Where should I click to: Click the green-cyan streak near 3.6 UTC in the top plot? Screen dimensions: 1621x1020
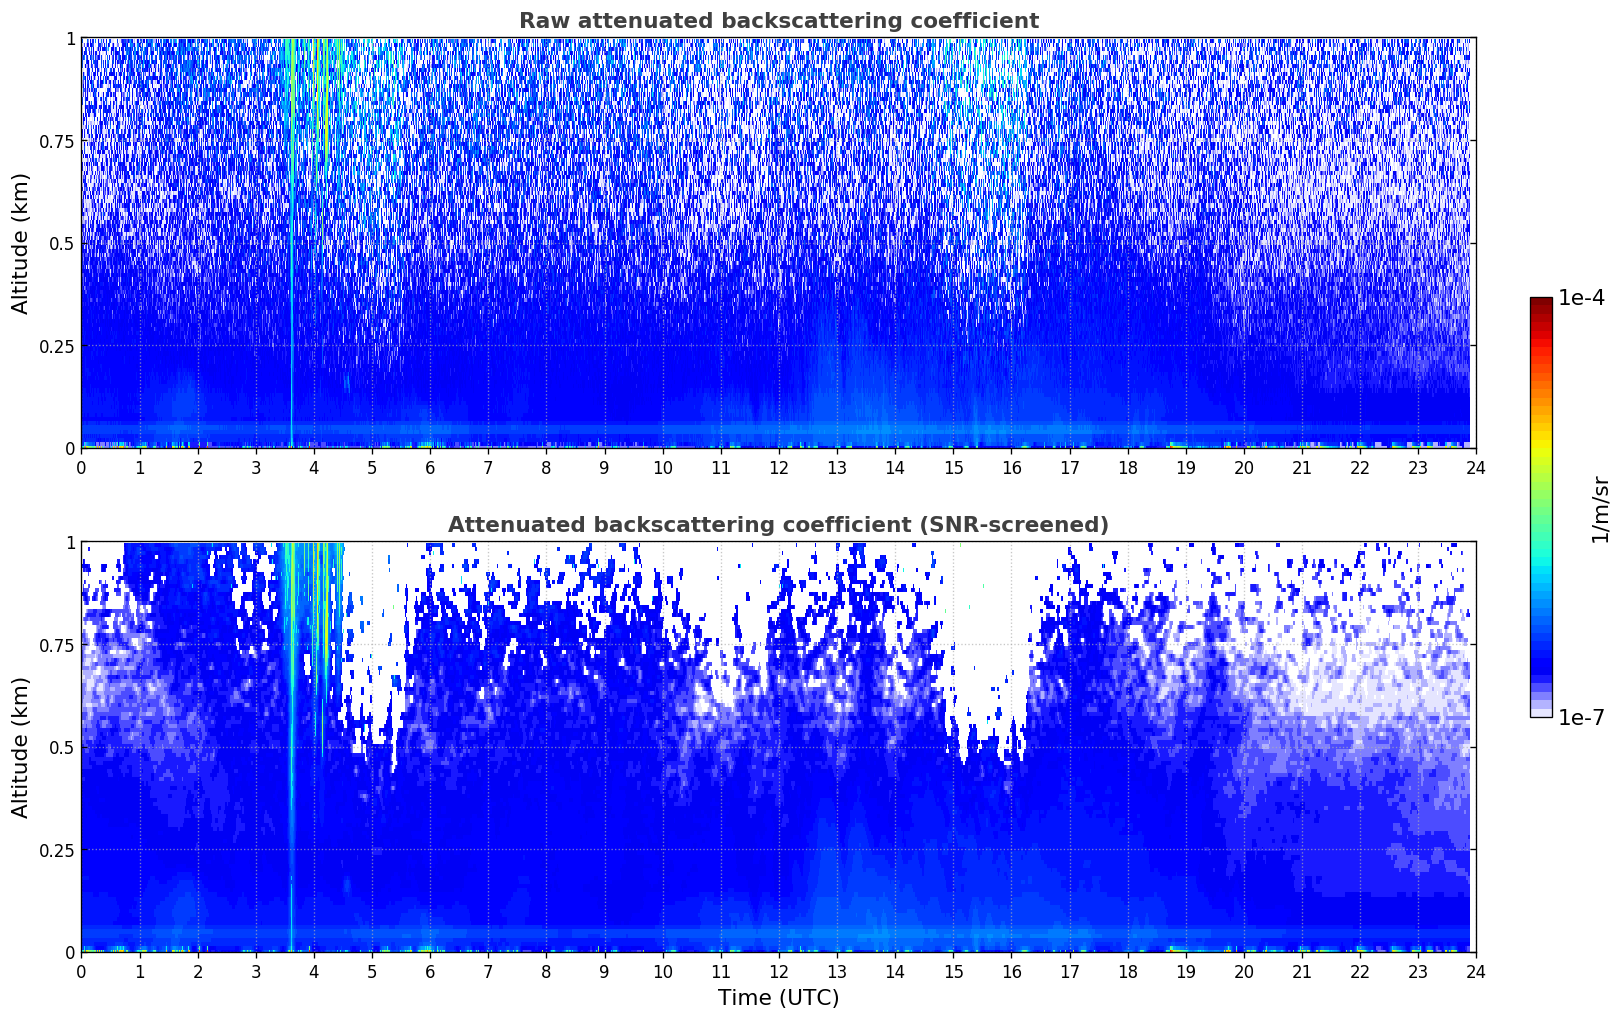pyautogui.click(x=292, y=243)
